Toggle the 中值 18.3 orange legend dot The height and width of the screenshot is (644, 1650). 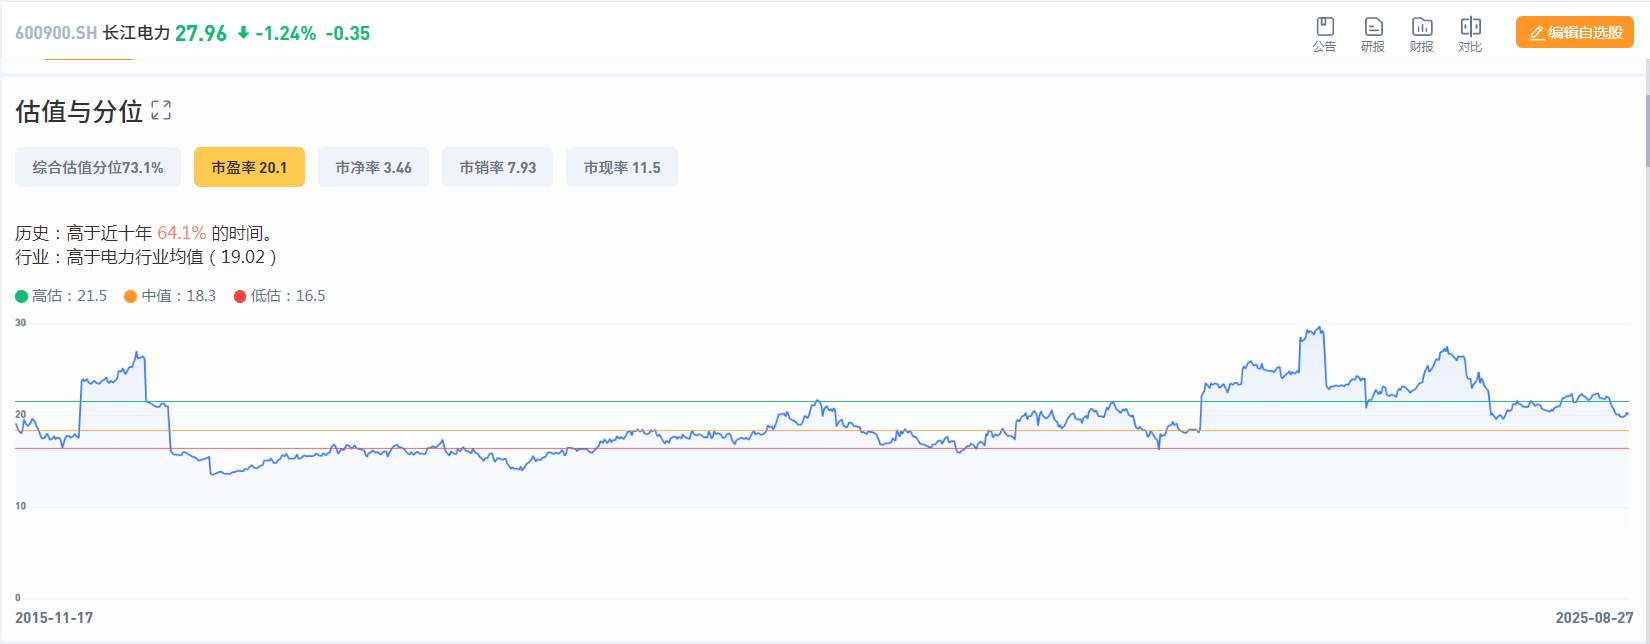coord(131,296)
